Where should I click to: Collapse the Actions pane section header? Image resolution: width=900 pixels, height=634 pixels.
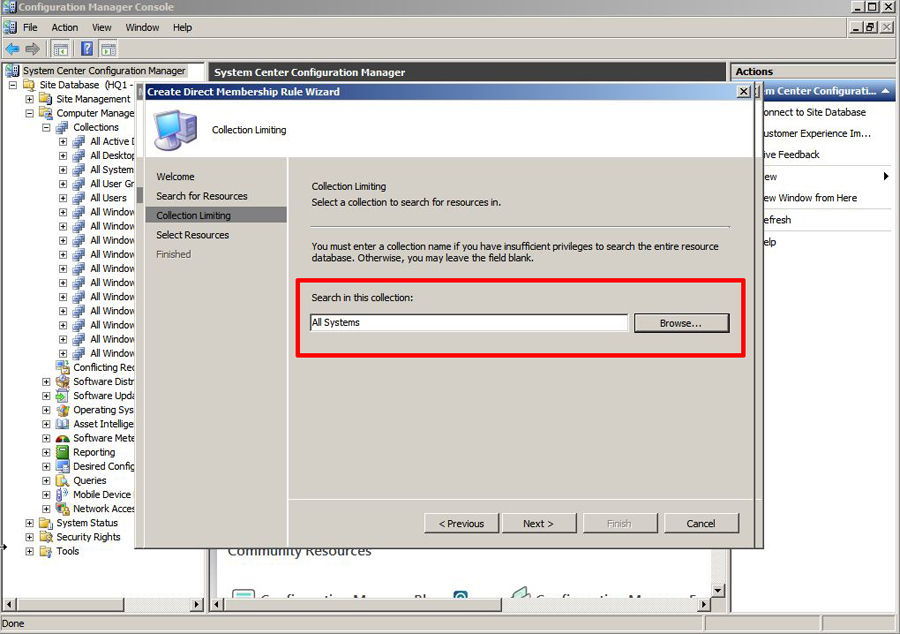(886, 91)
